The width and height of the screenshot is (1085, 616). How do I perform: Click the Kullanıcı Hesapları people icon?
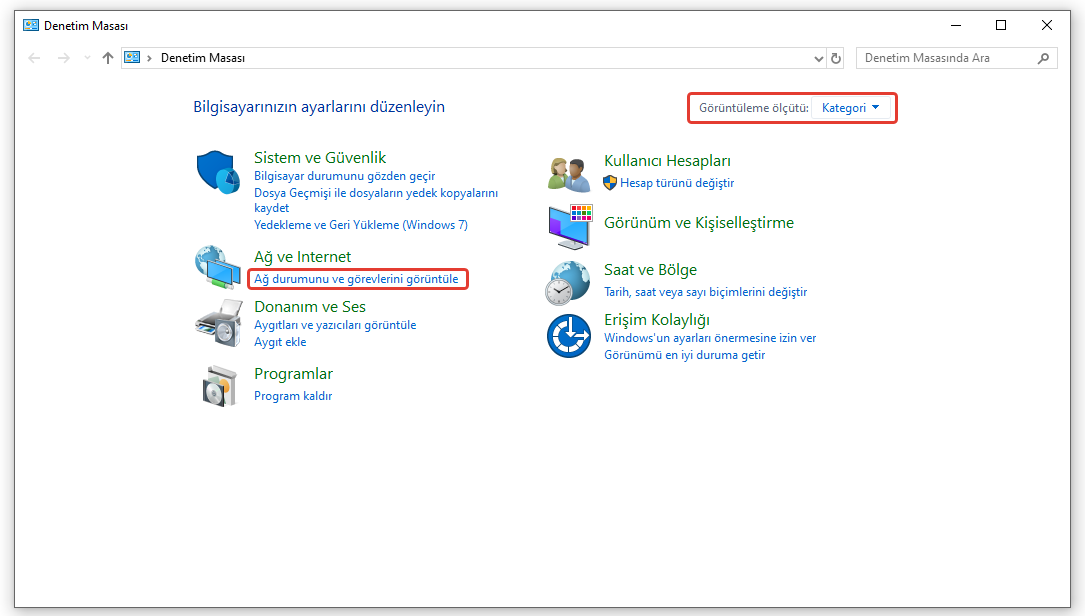point(569,173)
